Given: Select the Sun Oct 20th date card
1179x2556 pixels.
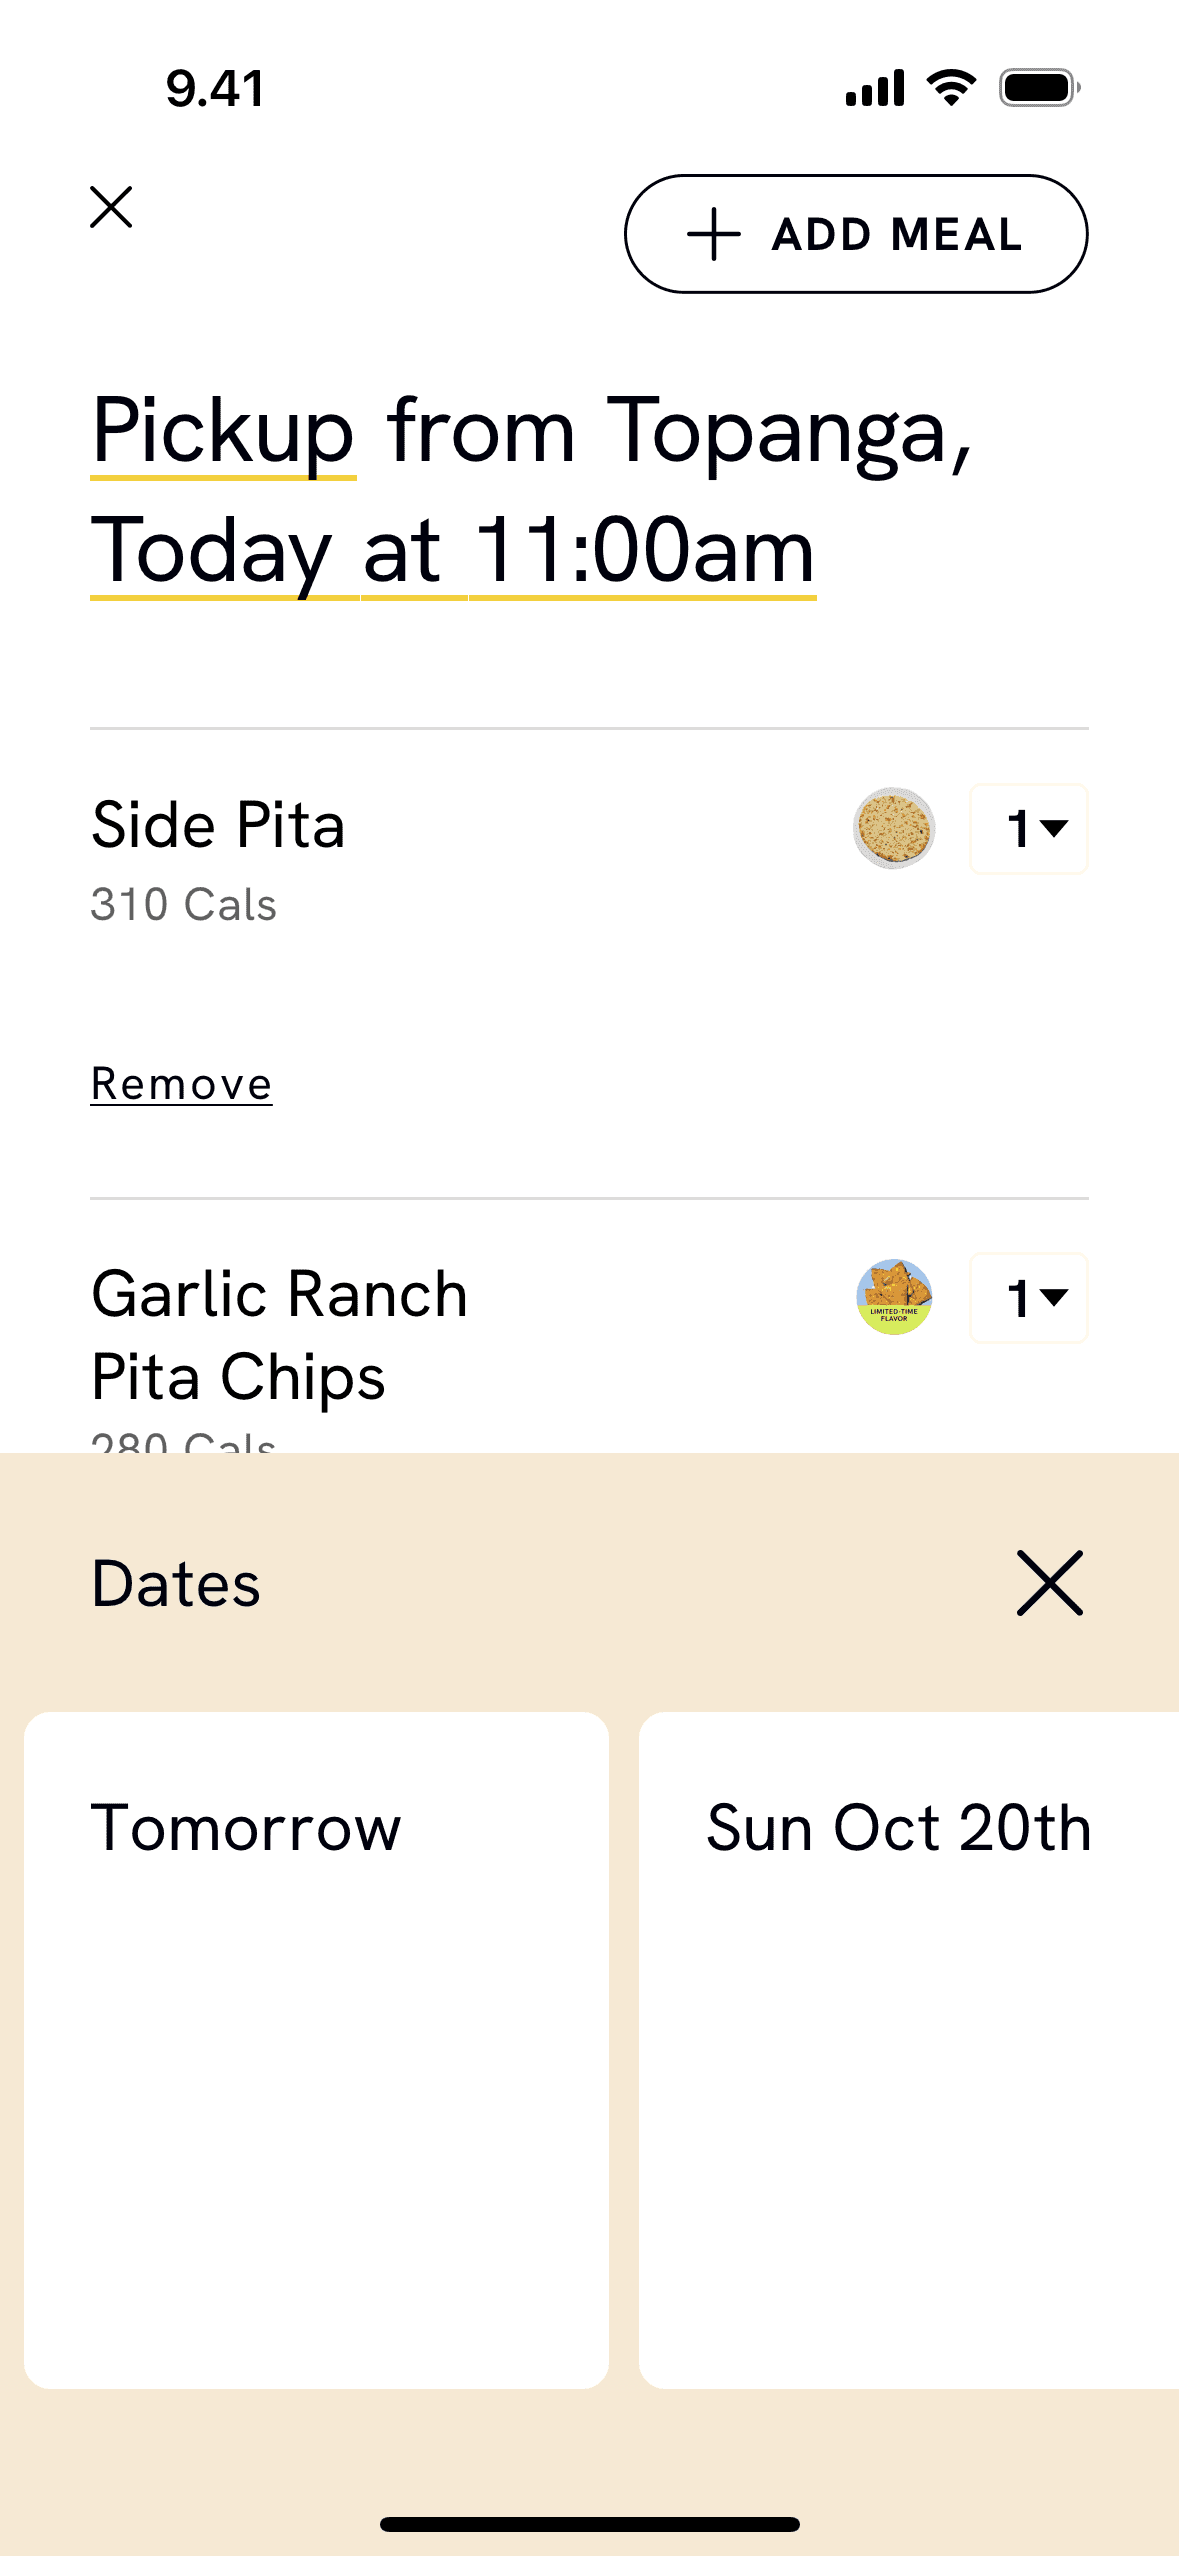Looking at the screenshot, I should pyautogui.click(x=908, y=2050).
